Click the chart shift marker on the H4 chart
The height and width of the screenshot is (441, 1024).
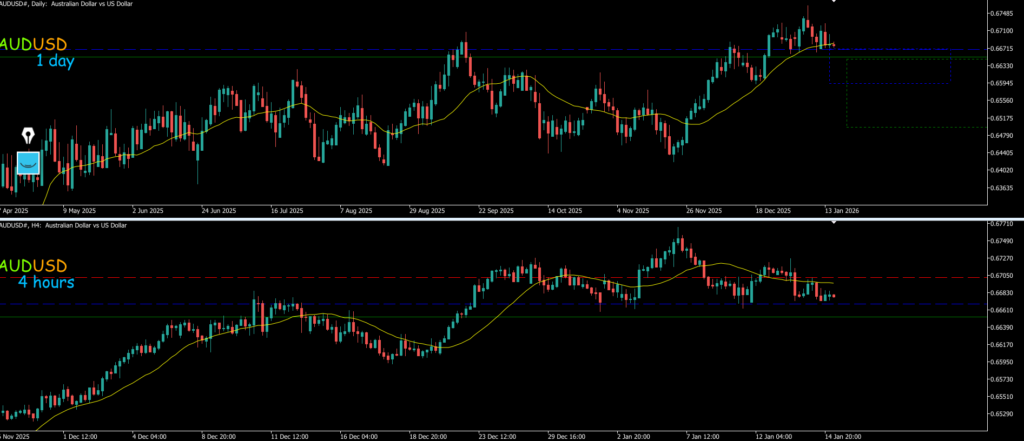click(835, 226)
